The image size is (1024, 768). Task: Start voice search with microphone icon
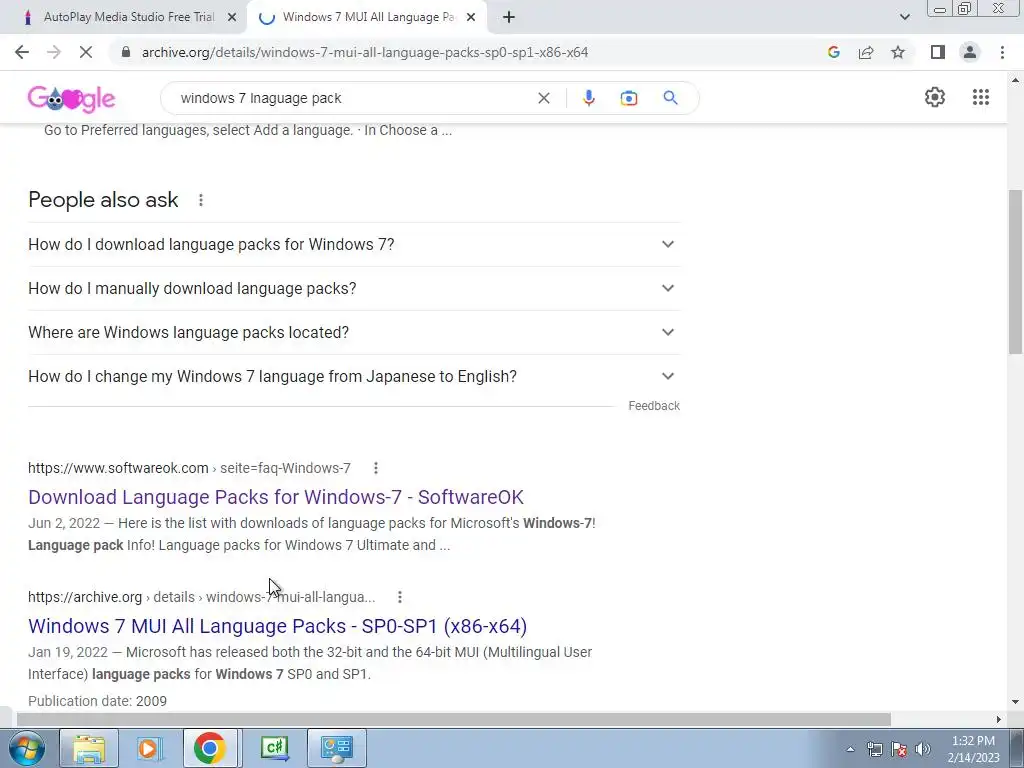click(x=588, y=98)
